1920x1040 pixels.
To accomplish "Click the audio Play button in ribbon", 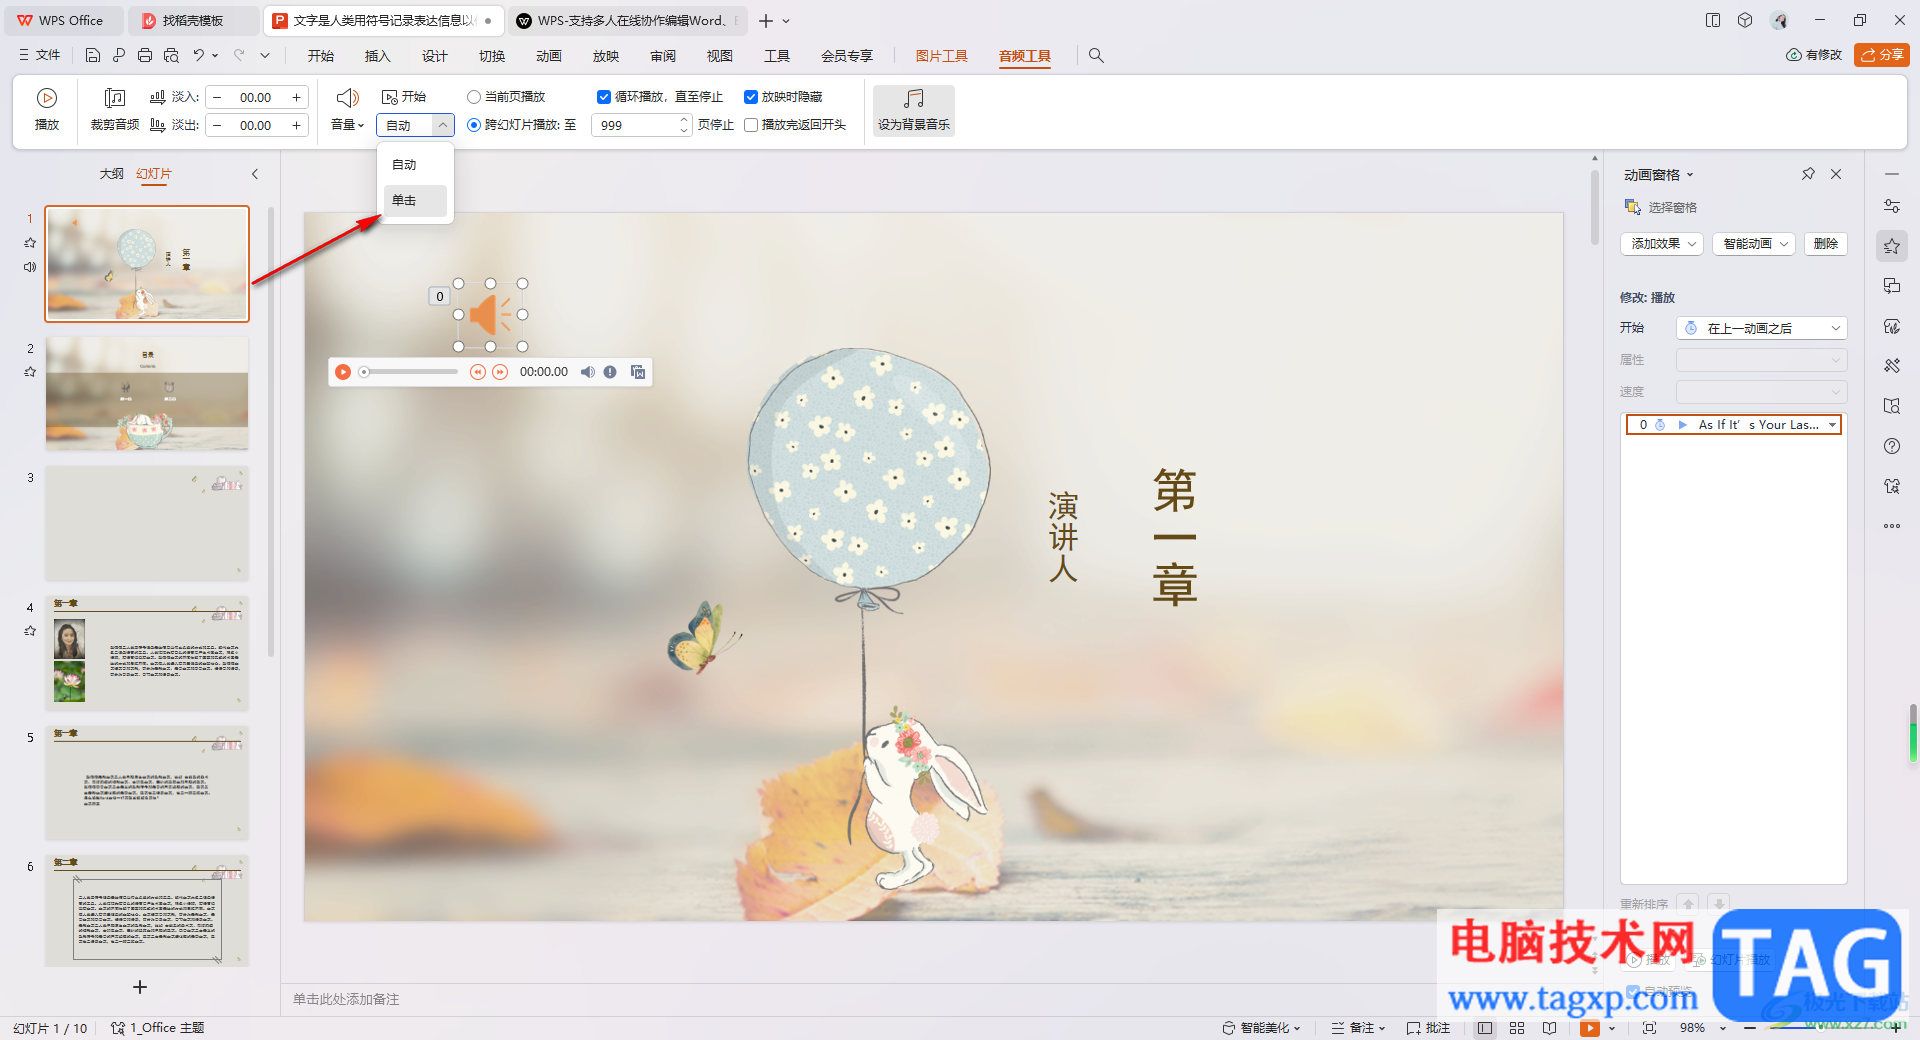I will tap(47, 109).
